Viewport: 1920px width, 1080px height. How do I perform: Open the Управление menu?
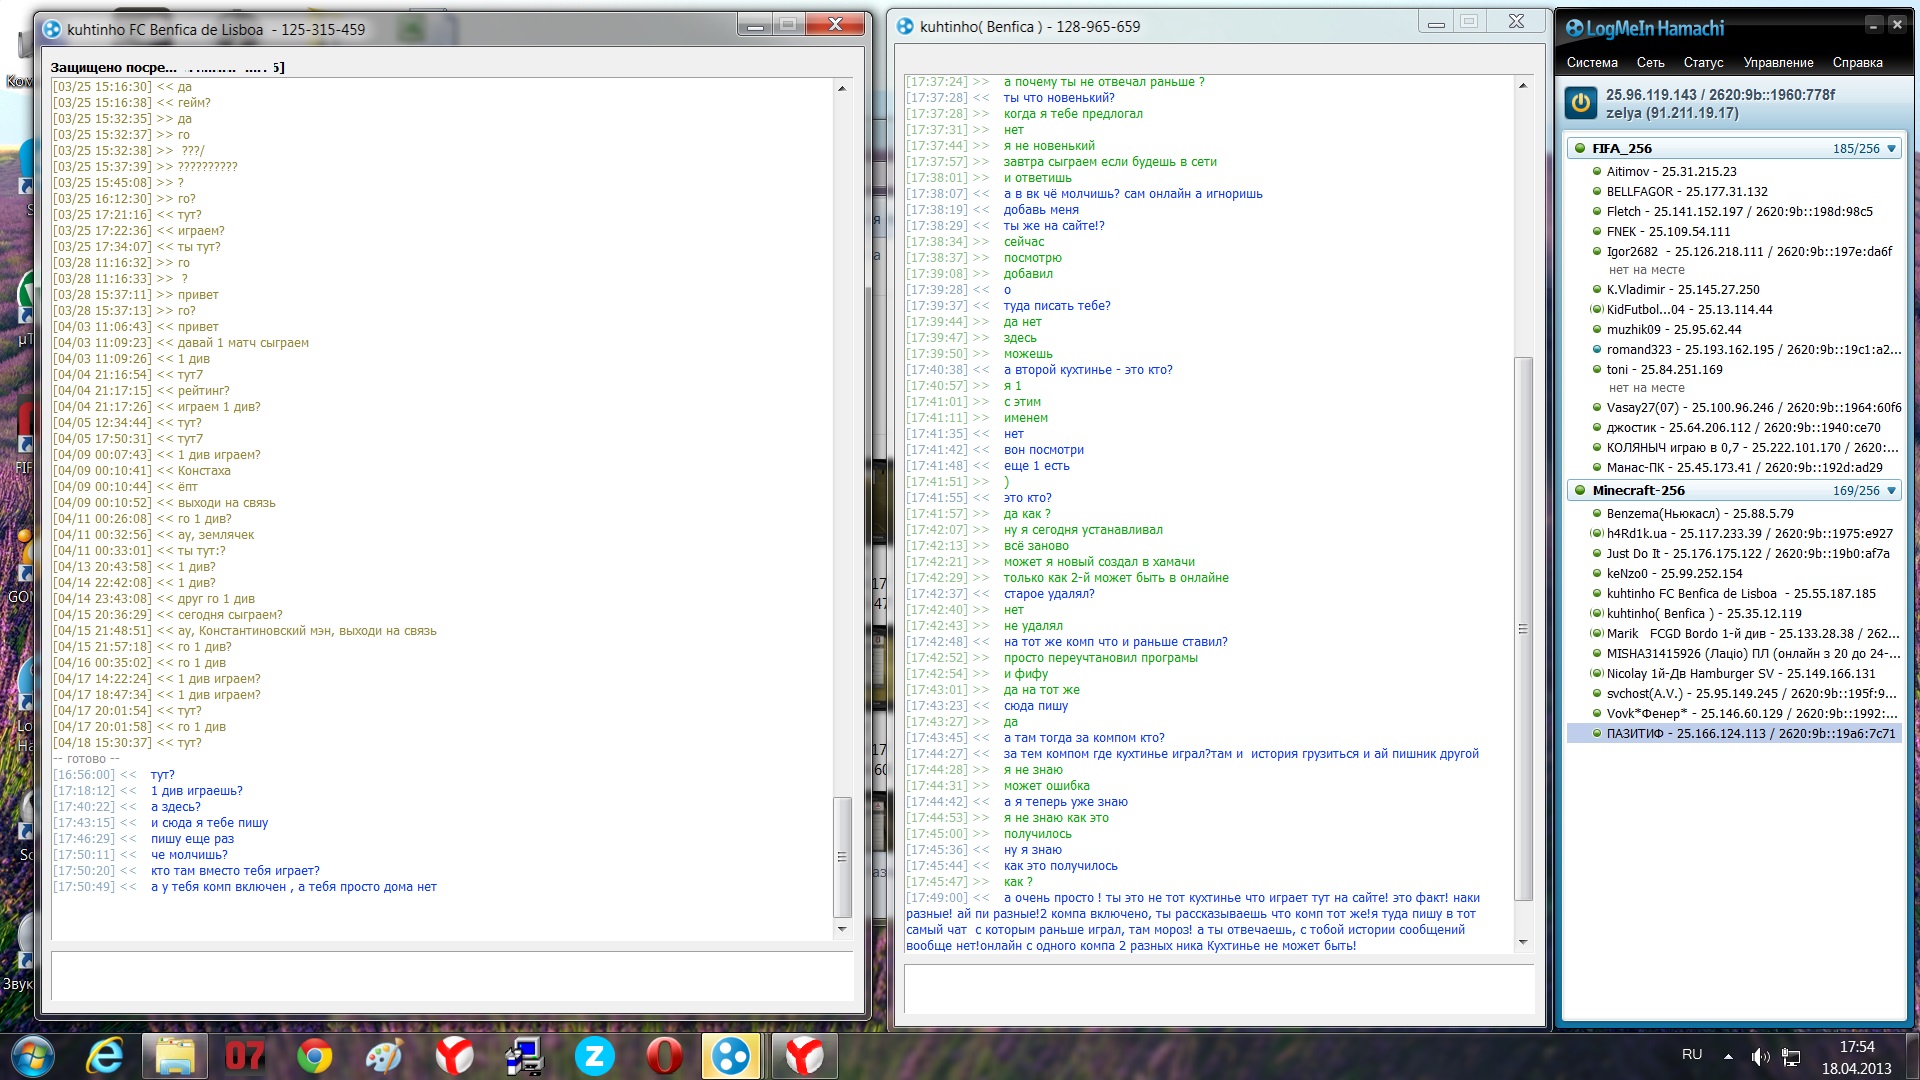point(1777,62)
